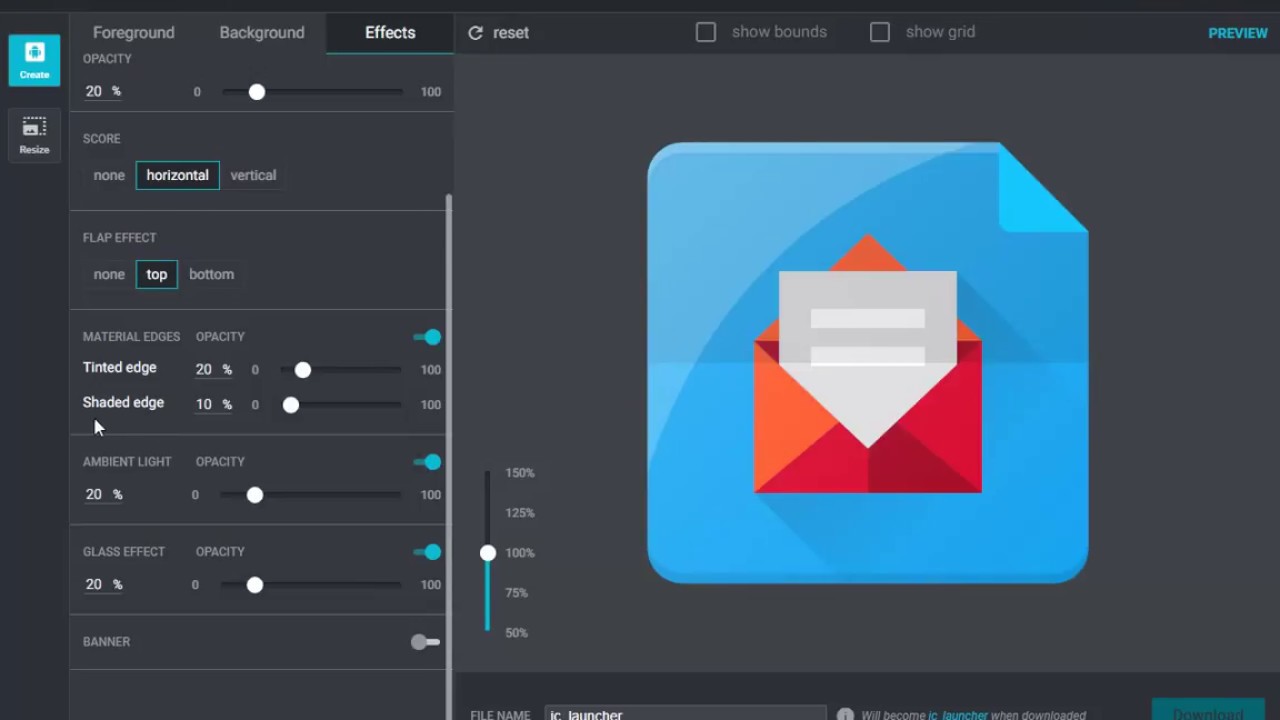Click the reset icon with circular arrow

tap(475, 32)
